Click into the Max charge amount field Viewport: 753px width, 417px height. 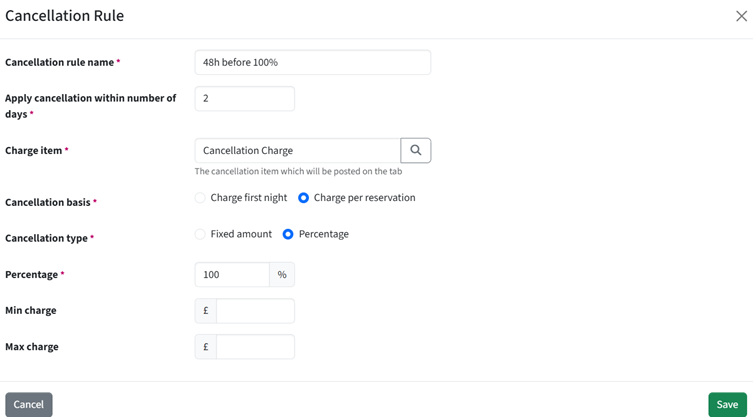(255, 347)
